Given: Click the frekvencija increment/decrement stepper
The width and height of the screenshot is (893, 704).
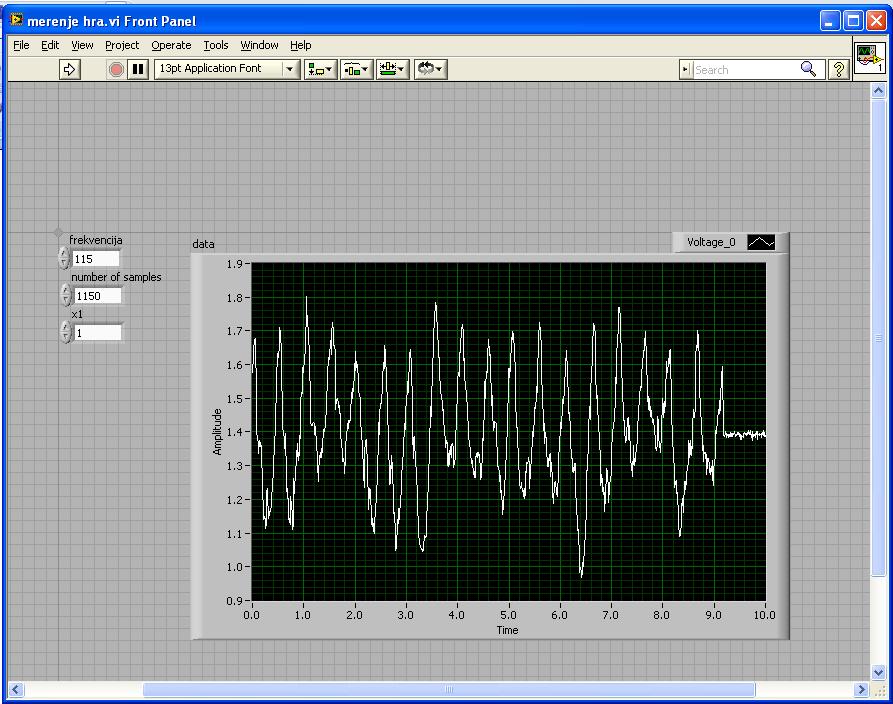Looking at the screenshot, I should click(64, 258).
